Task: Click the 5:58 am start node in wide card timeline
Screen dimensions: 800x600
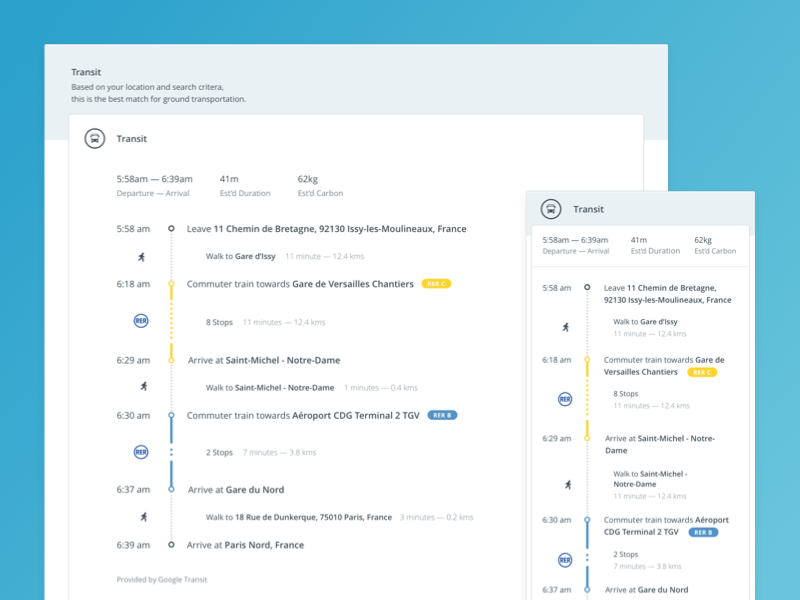Action: [x=171, y=229]
